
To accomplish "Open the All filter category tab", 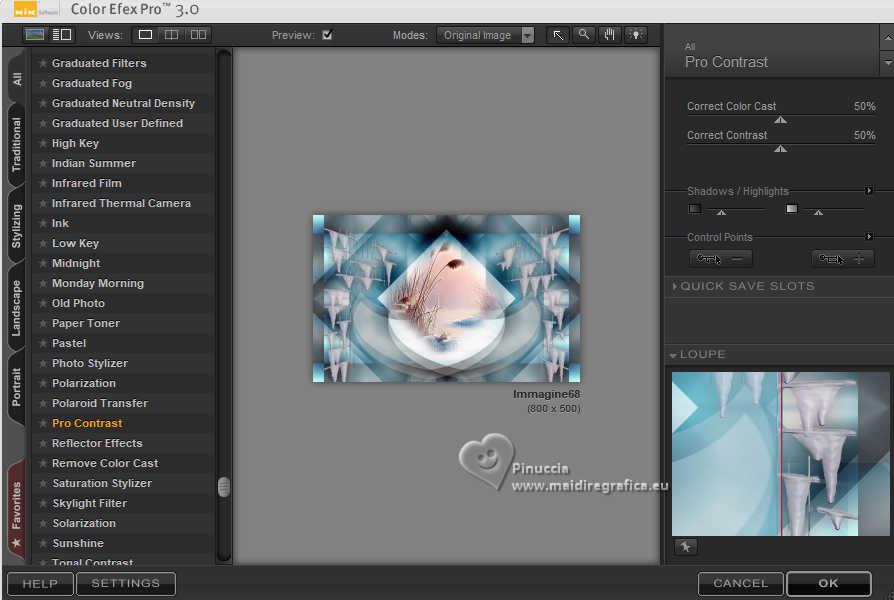I will pyautogui.click(x=17, y=79).
